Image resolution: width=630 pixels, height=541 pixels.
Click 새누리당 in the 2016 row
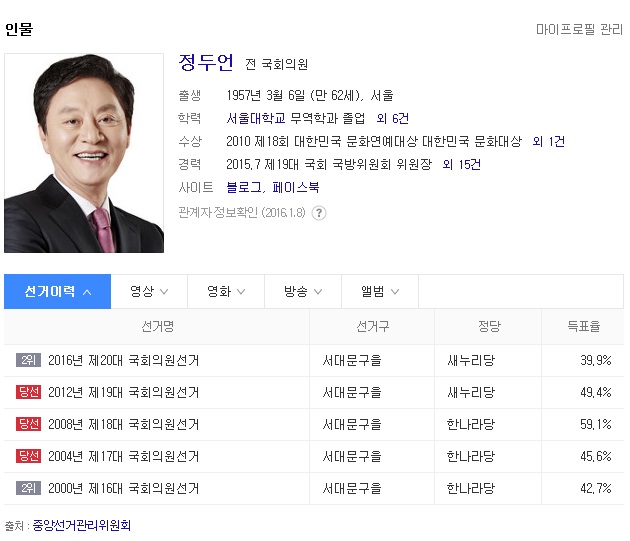coord(471,361)
